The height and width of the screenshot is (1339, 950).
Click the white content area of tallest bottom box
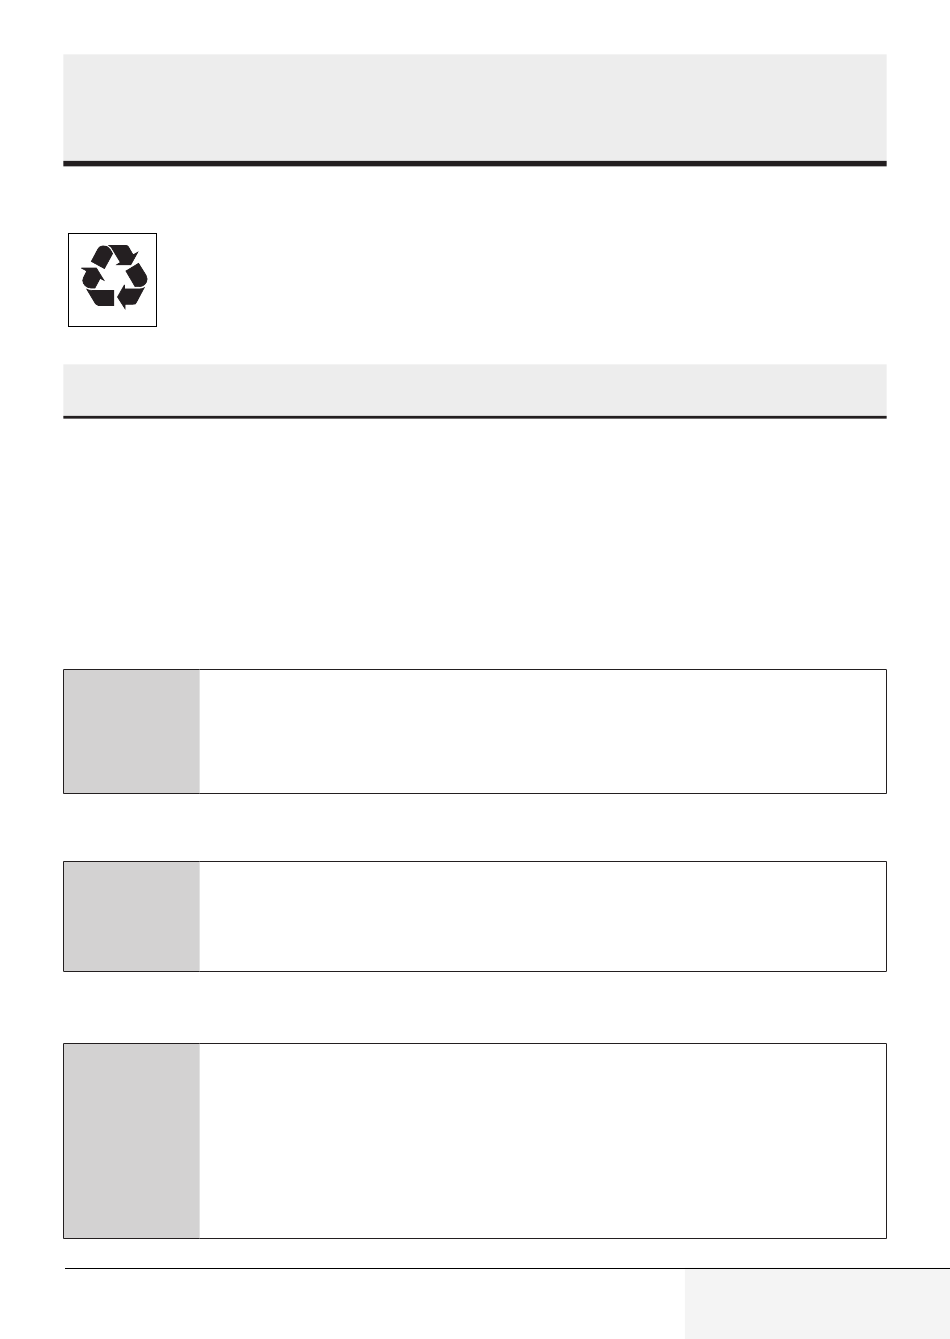(x=542, y=1141)
